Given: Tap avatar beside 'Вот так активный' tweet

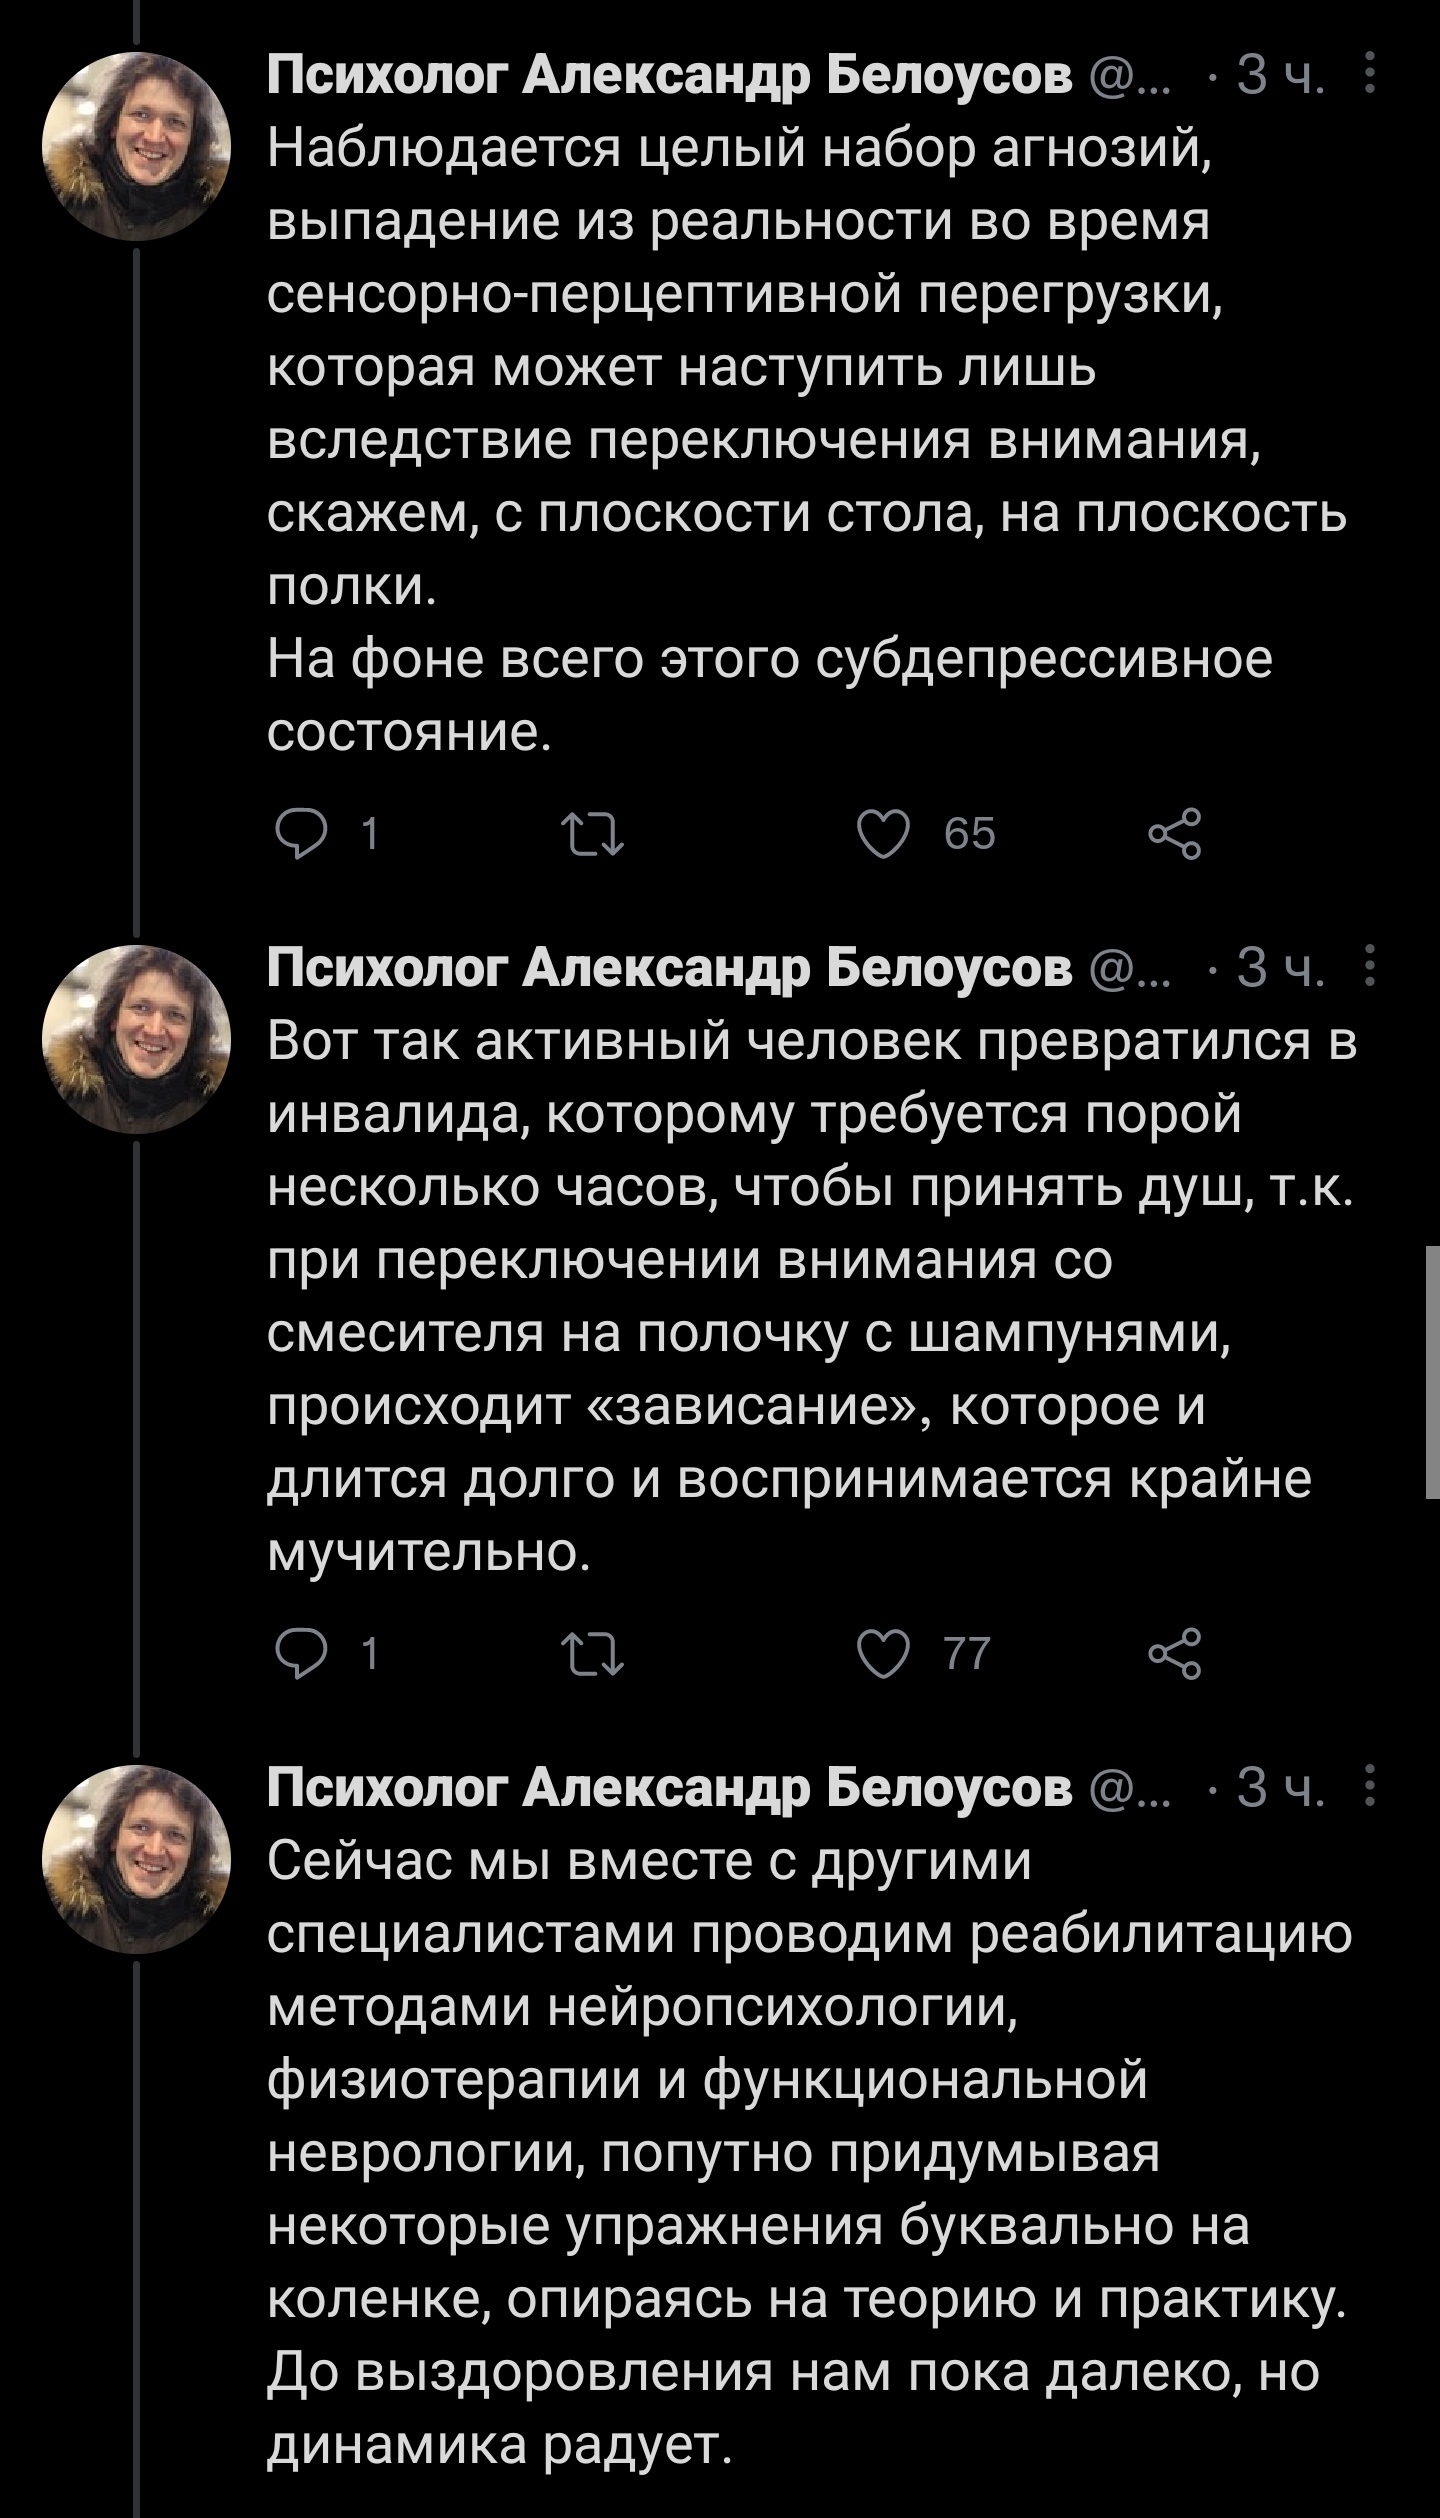Looking at the screenshot, I should (x=136, y=1039).
